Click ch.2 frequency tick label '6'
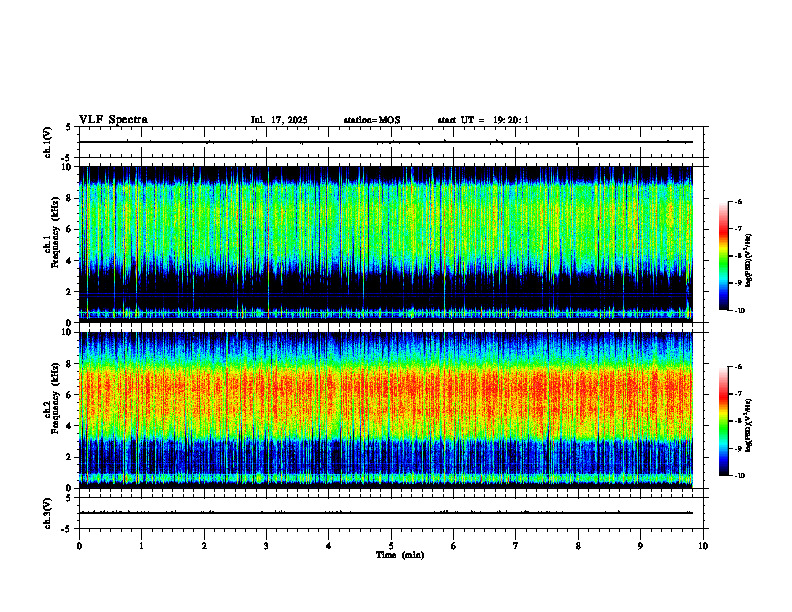This screenshot has width=792, height=612. click(x=70, y=395)
